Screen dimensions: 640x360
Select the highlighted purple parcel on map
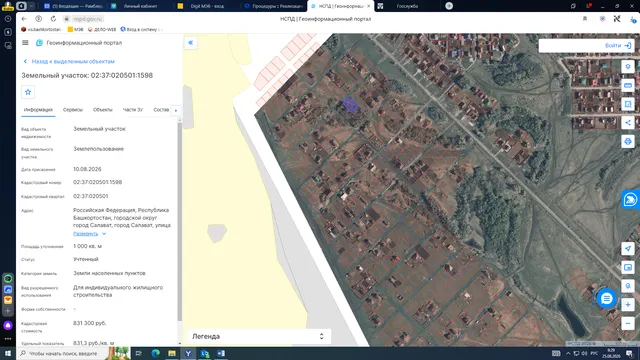[350, 105]
